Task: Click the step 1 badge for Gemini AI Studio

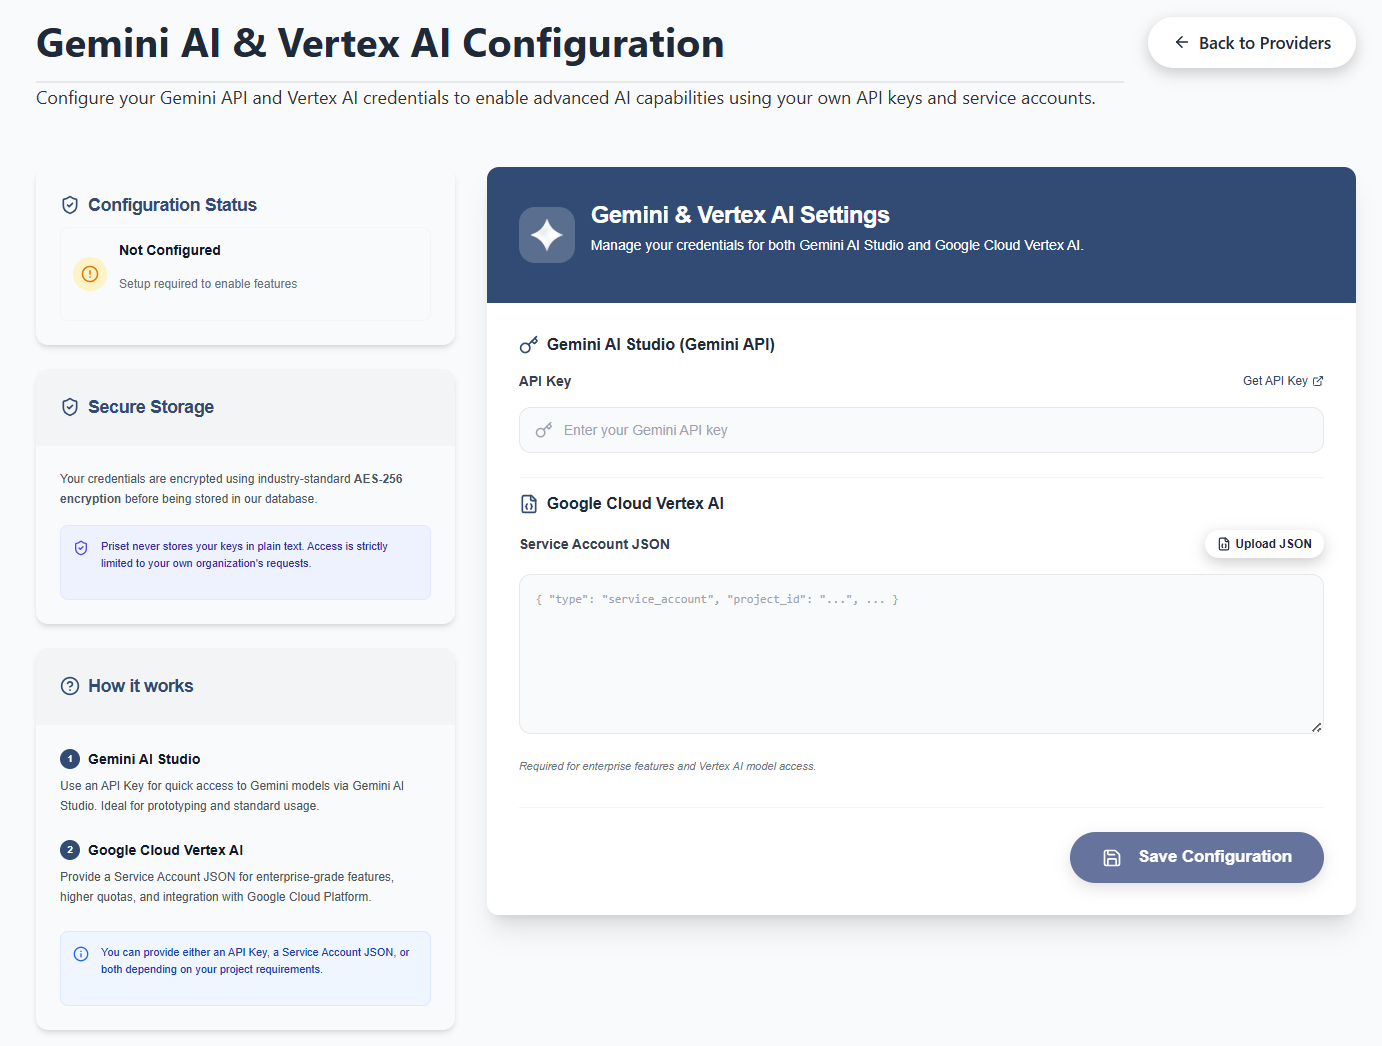Action: pos(70,759)
